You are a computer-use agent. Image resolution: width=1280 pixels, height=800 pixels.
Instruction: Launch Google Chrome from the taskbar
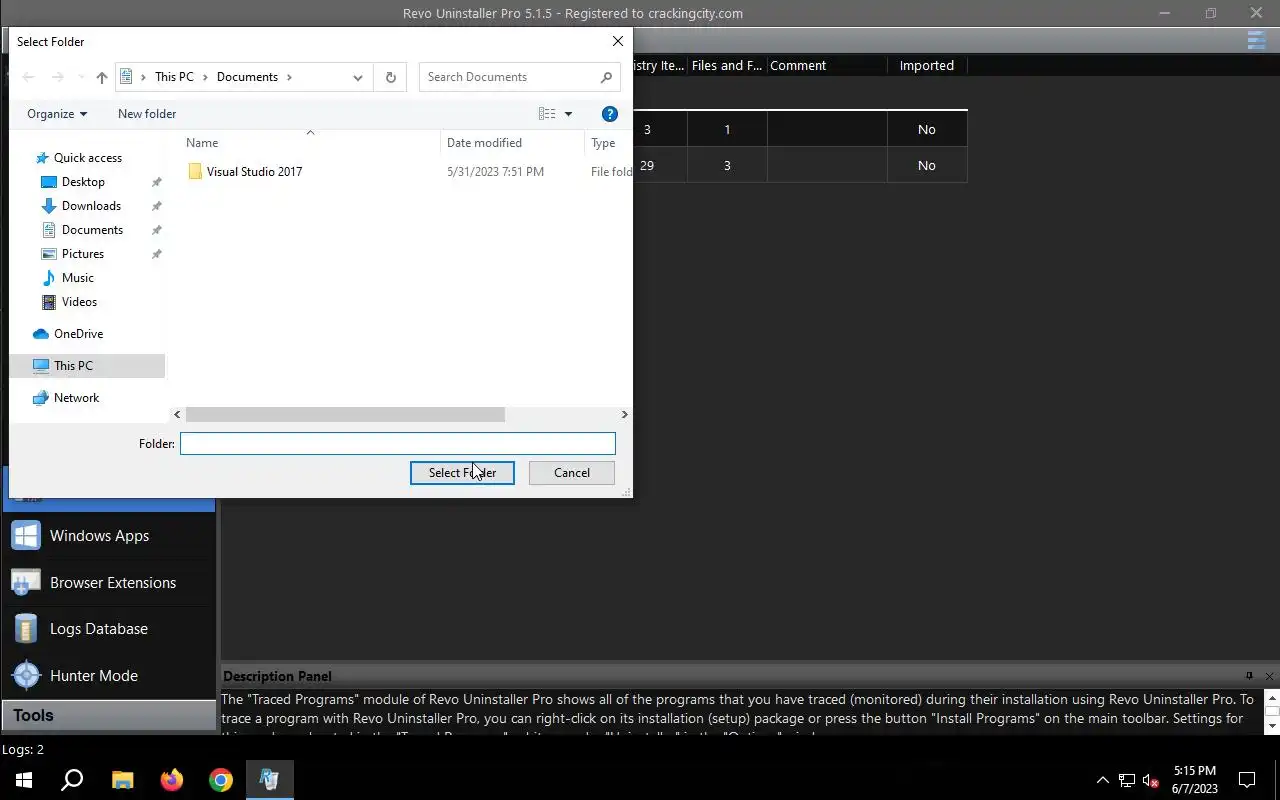(x=221, y=780)
